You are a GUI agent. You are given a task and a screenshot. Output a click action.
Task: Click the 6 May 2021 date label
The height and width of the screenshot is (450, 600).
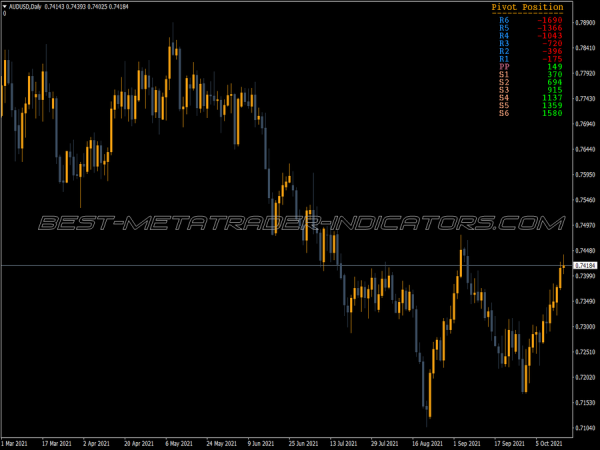click(179, 443)
